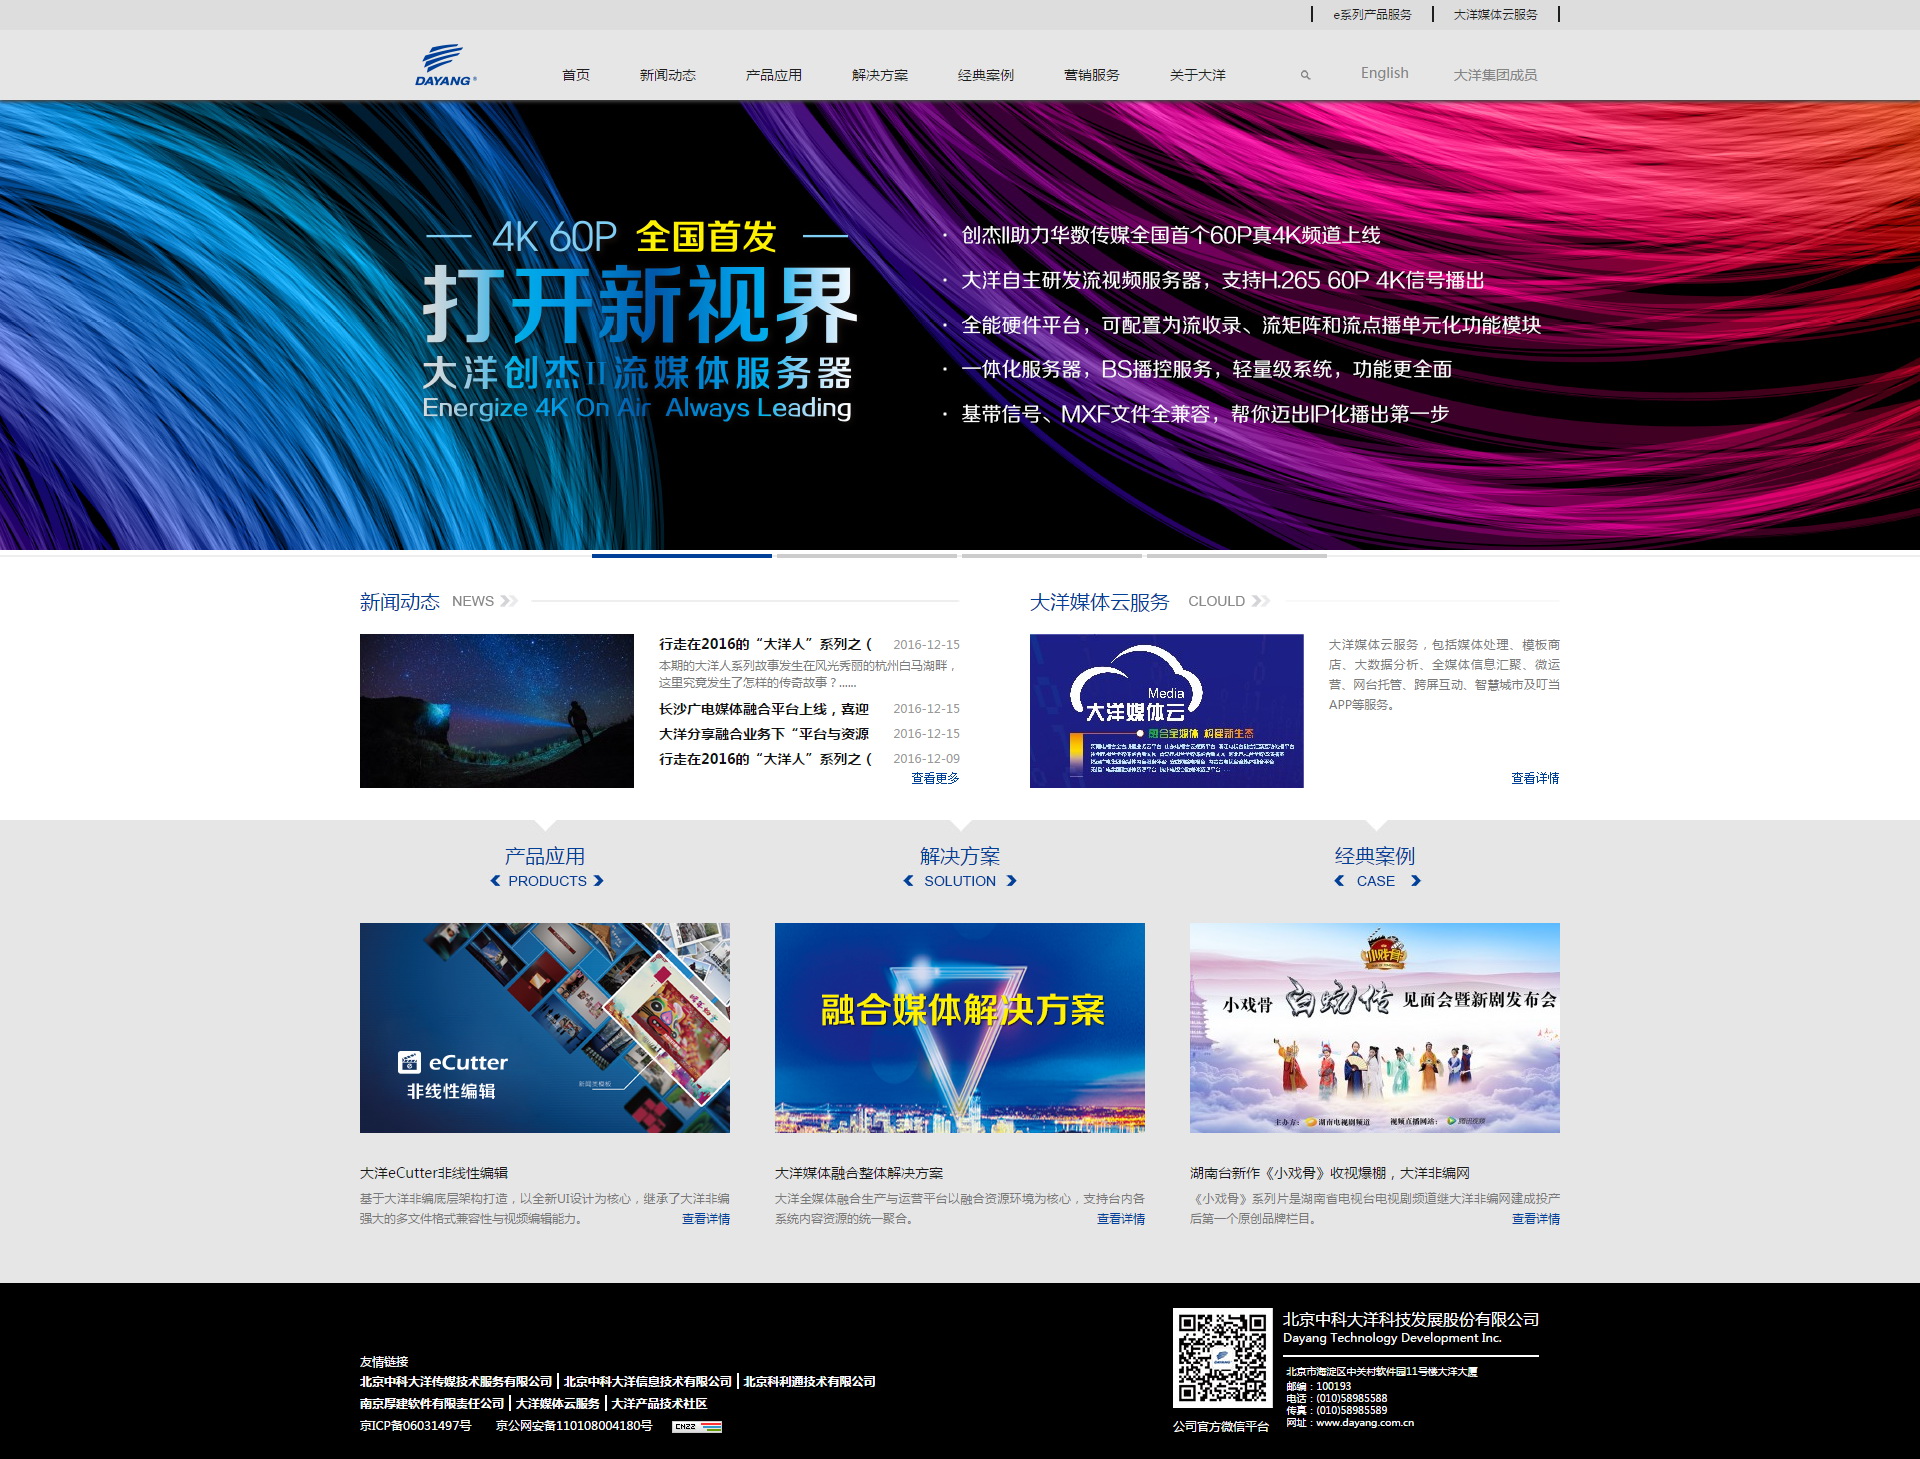Image resolution: width=1920 pixels, height=1459 pixels.
Task: Open the 营销服务 menu item
Action: pyautogui.click(x=1092, y=75)
